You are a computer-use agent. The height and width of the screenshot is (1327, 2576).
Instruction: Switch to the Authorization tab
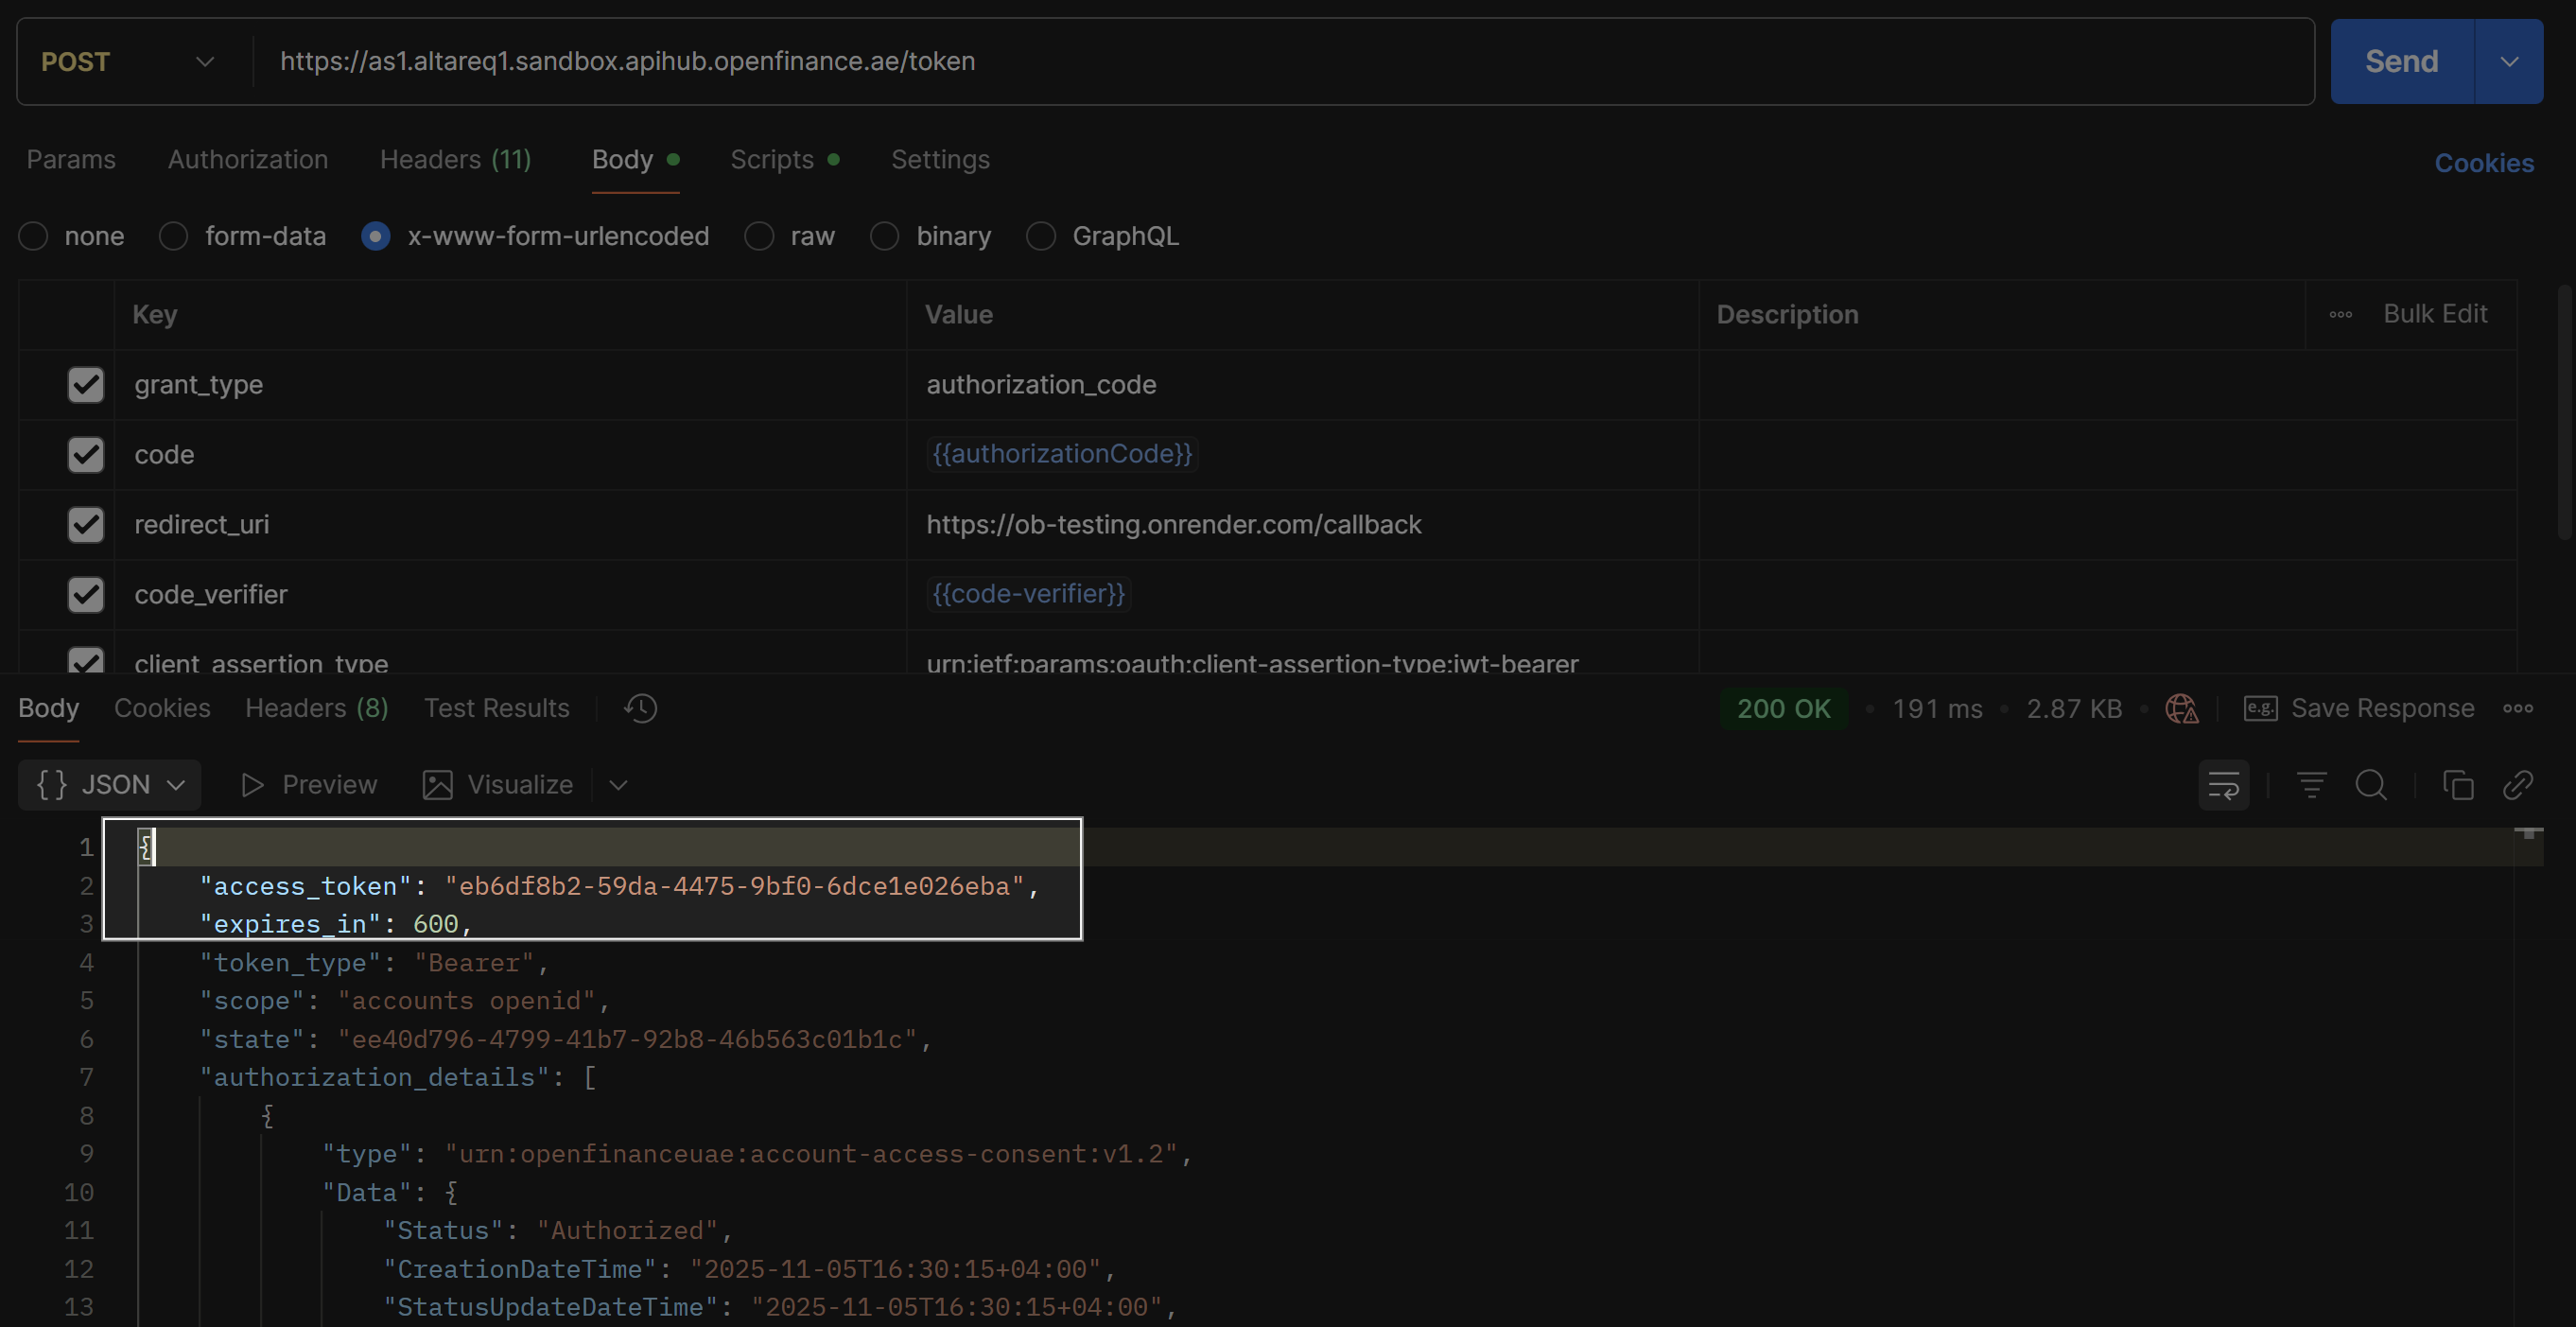pyautogui.click(x=247, y=160)
